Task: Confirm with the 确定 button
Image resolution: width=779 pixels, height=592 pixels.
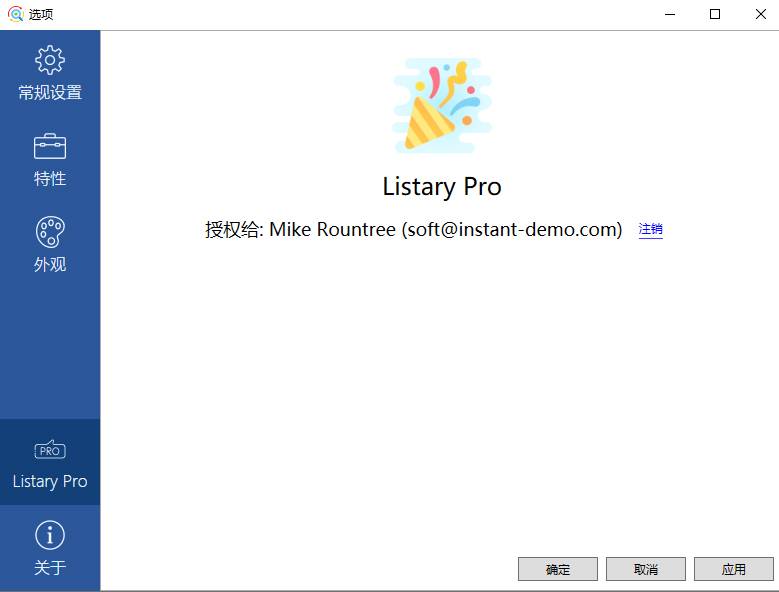Action: point(557,569)
